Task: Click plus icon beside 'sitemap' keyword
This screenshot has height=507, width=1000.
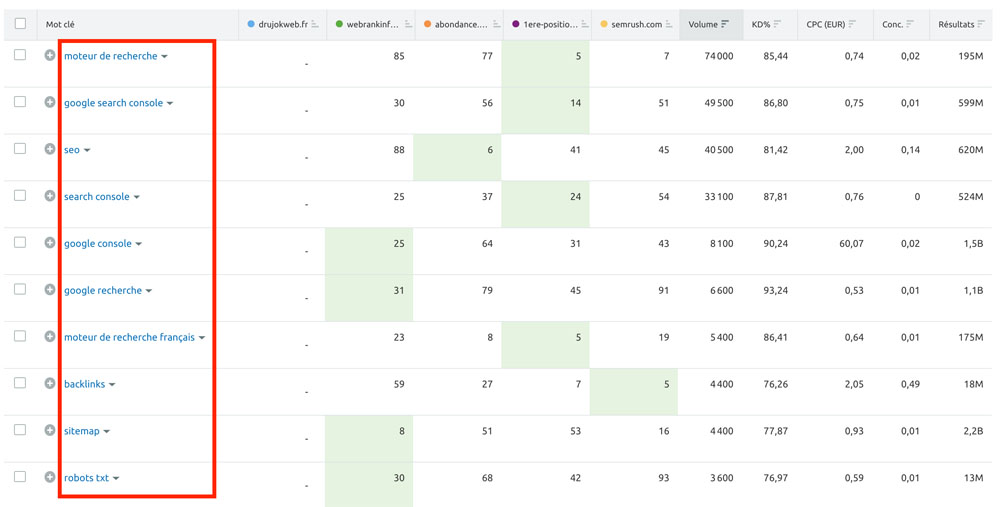Action: [50, 430]
